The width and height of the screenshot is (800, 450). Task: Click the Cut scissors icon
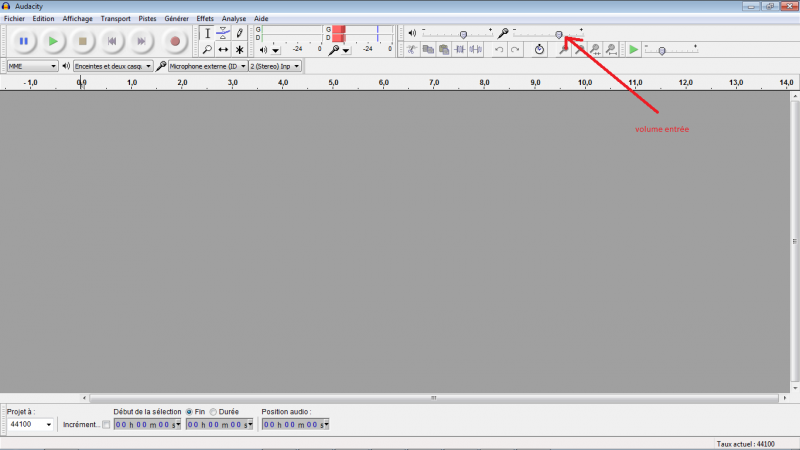(412, 49)
